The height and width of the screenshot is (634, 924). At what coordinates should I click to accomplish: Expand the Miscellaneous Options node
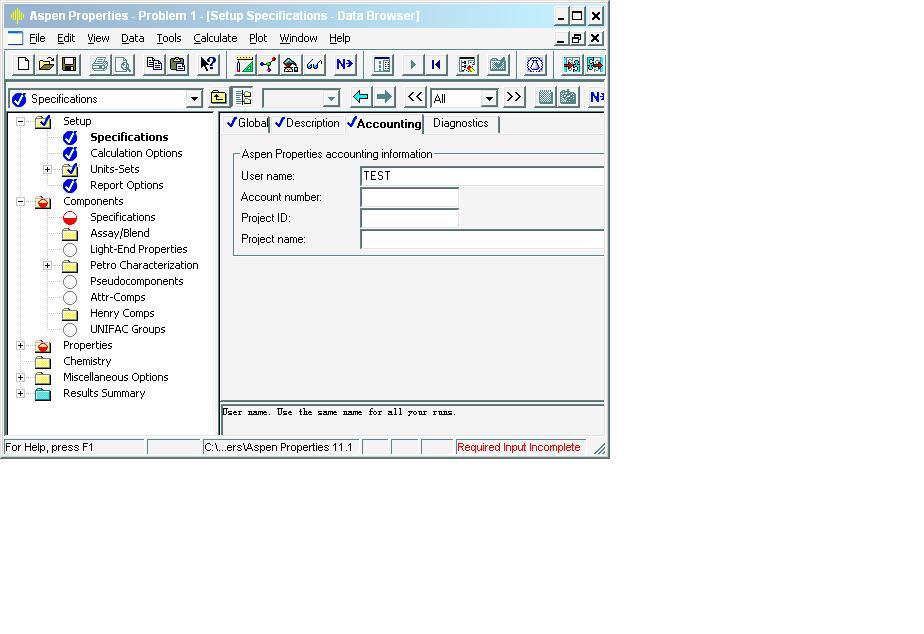point(21,378)
